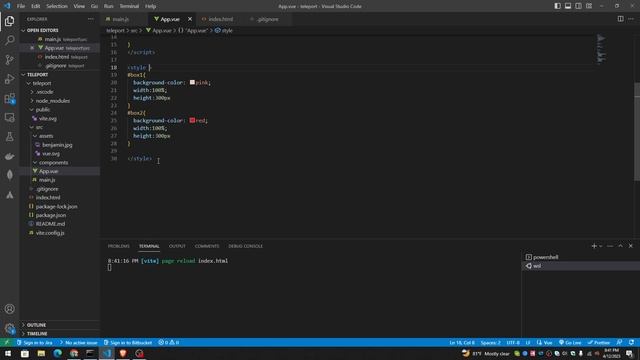
Task: Switch to the Debug Console panel tab
Action: (x=245, y=246)
